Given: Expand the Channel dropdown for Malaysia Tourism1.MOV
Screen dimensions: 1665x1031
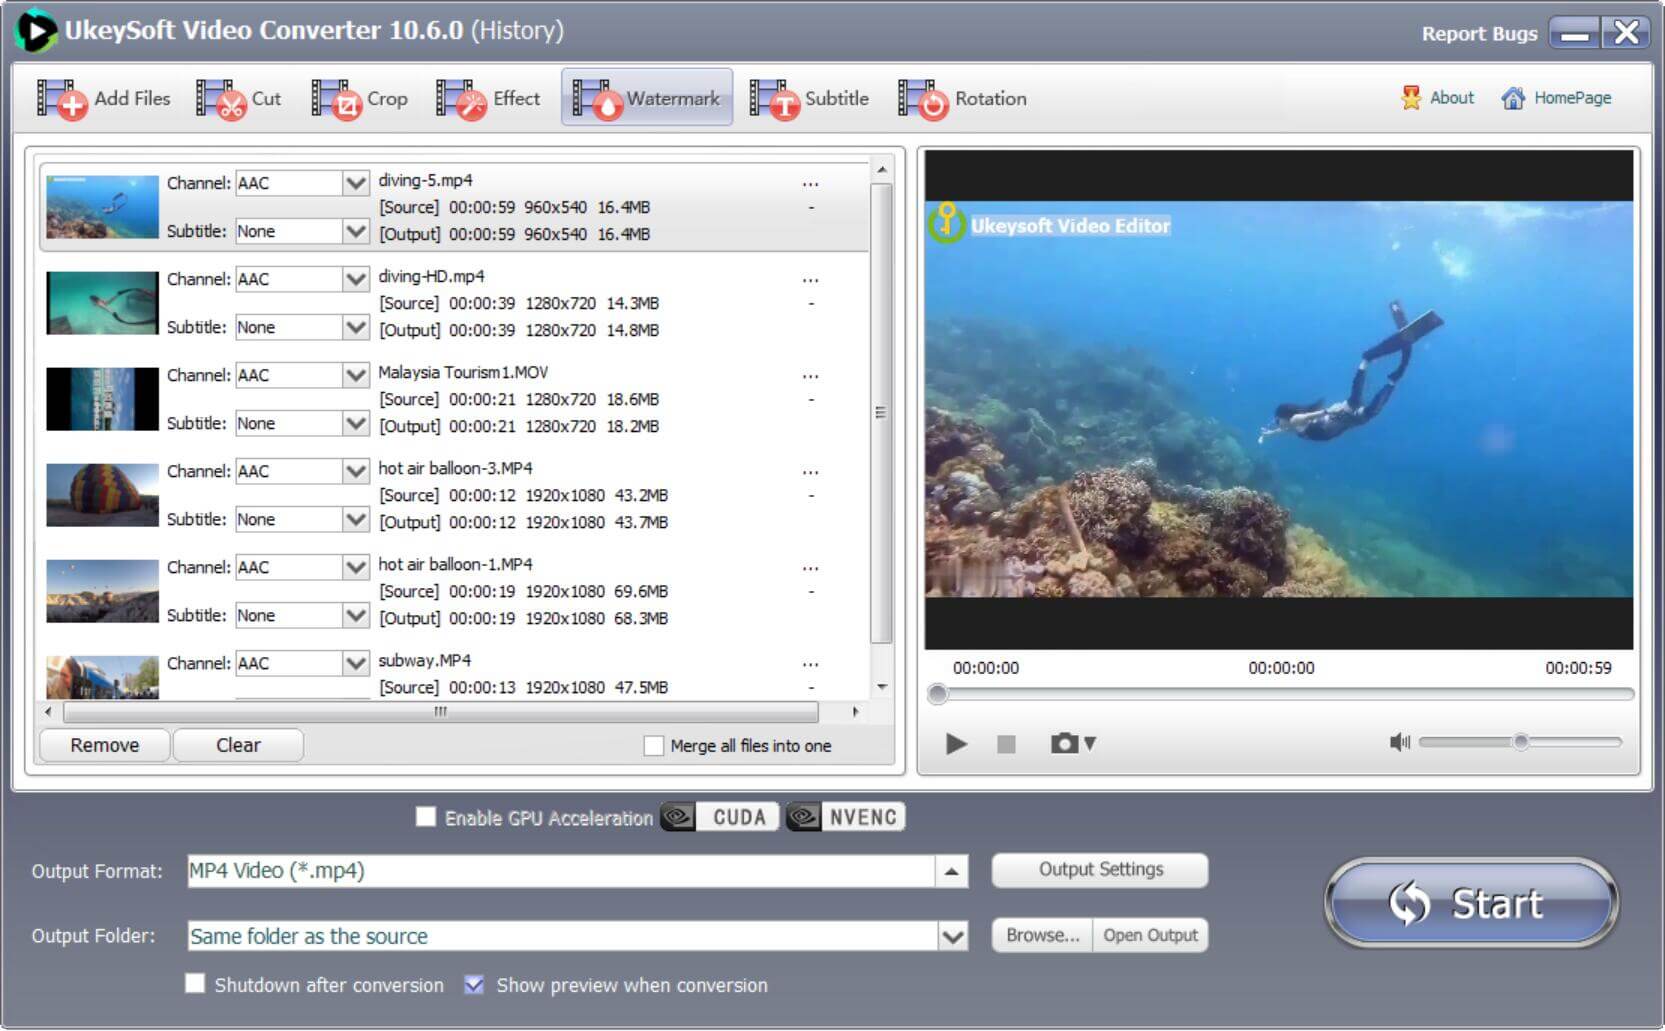Looking at the screenshot, I should [x=355, y=375].
